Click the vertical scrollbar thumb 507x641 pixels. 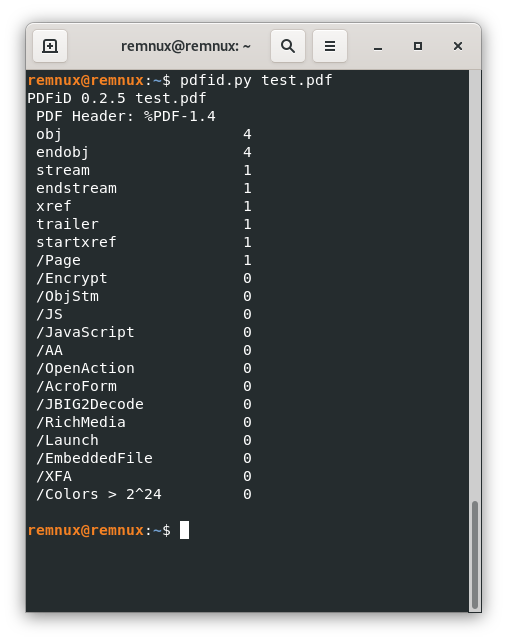click(x=475, y=555)
